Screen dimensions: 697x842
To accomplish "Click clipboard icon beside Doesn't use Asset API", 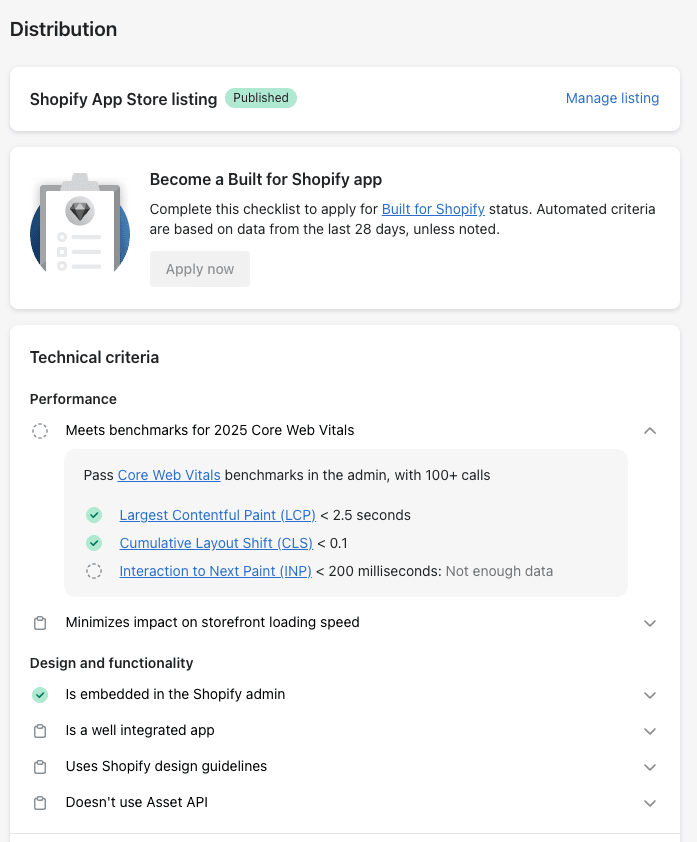I will click(40, 803).
